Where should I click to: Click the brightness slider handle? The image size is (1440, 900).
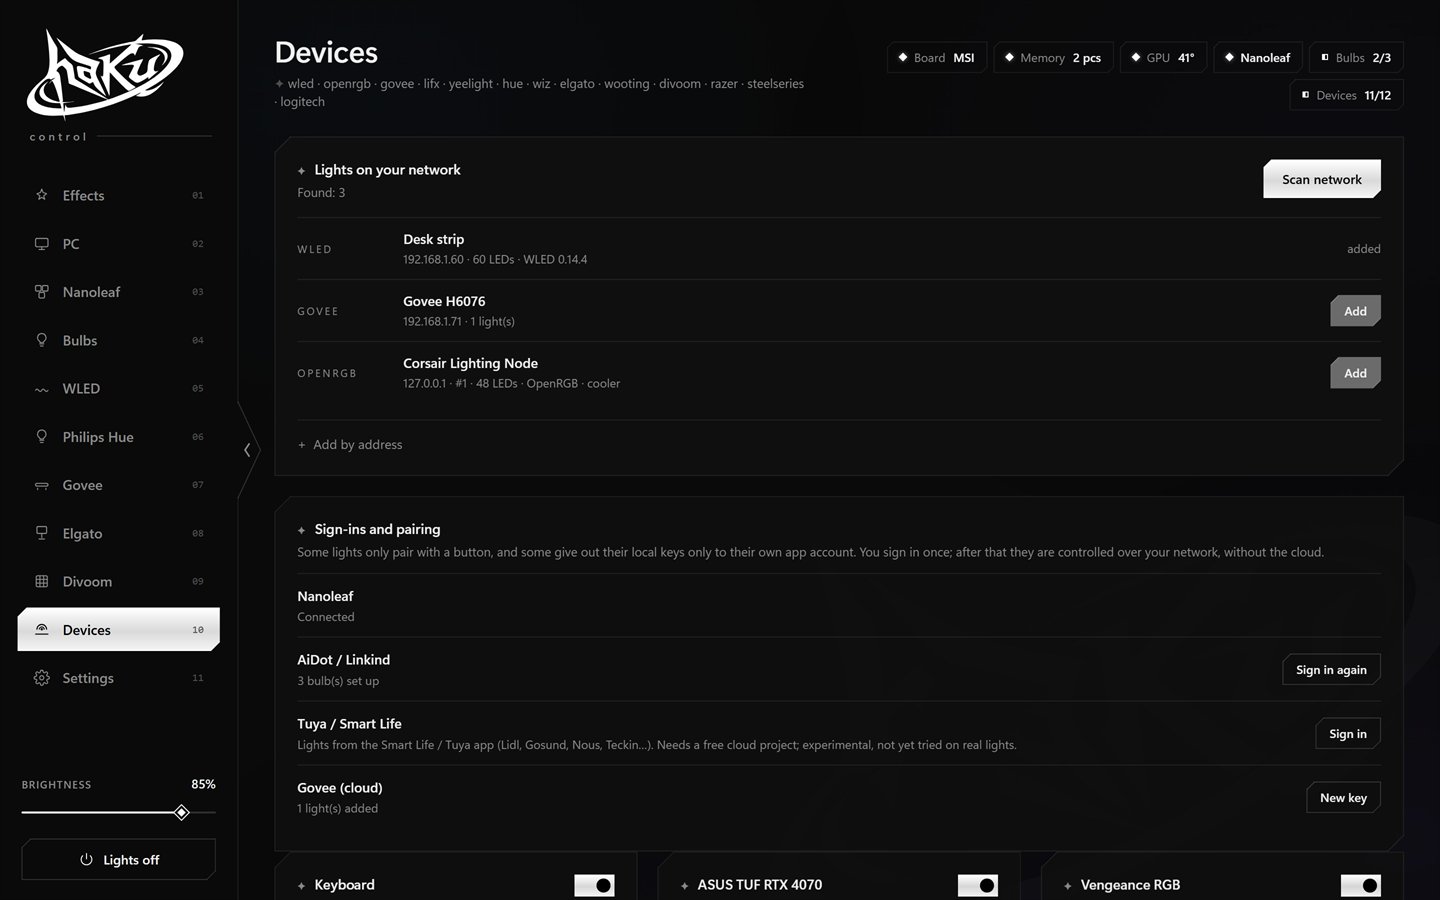click(x=181, y=812)
